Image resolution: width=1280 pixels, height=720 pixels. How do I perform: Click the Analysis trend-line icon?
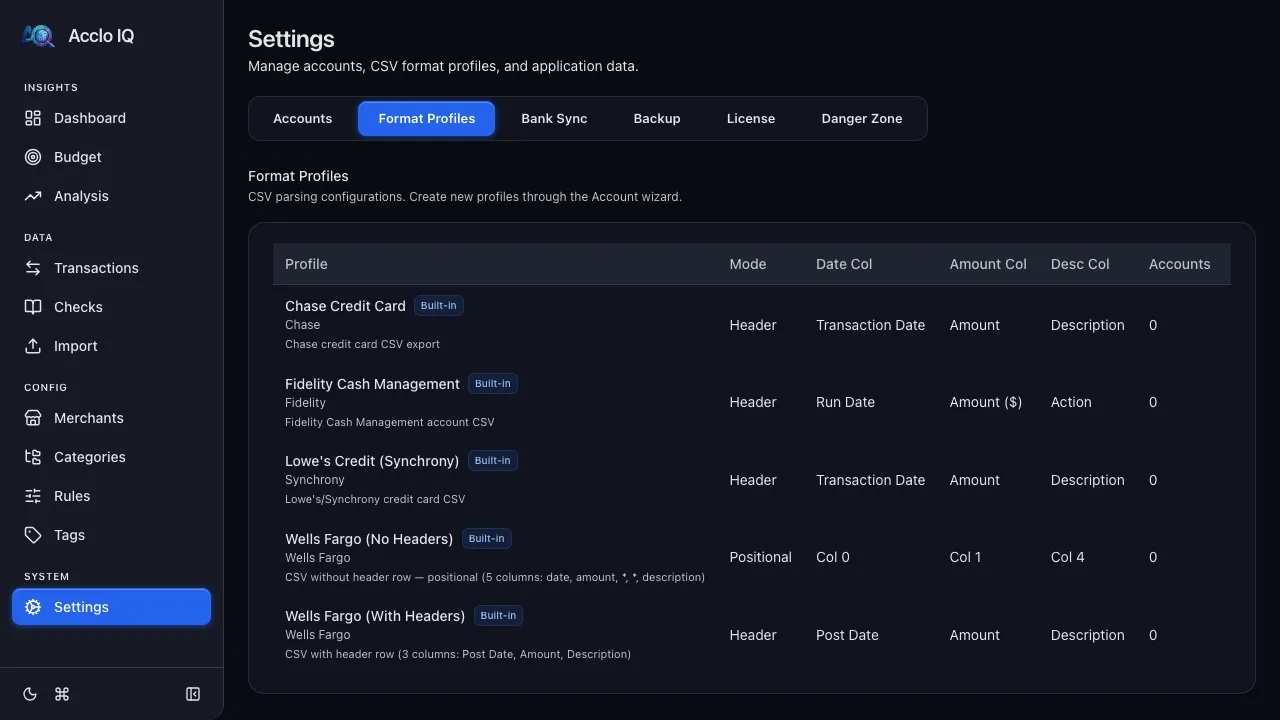click(x=33, y=196)
